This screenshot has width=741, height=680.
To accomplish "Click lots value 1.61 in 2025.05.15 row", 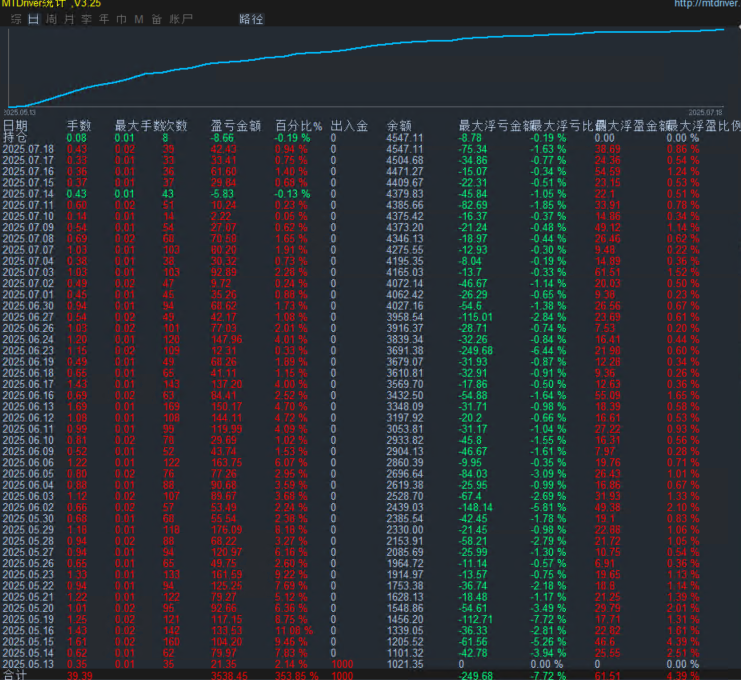I will click(x=77, y=642).
